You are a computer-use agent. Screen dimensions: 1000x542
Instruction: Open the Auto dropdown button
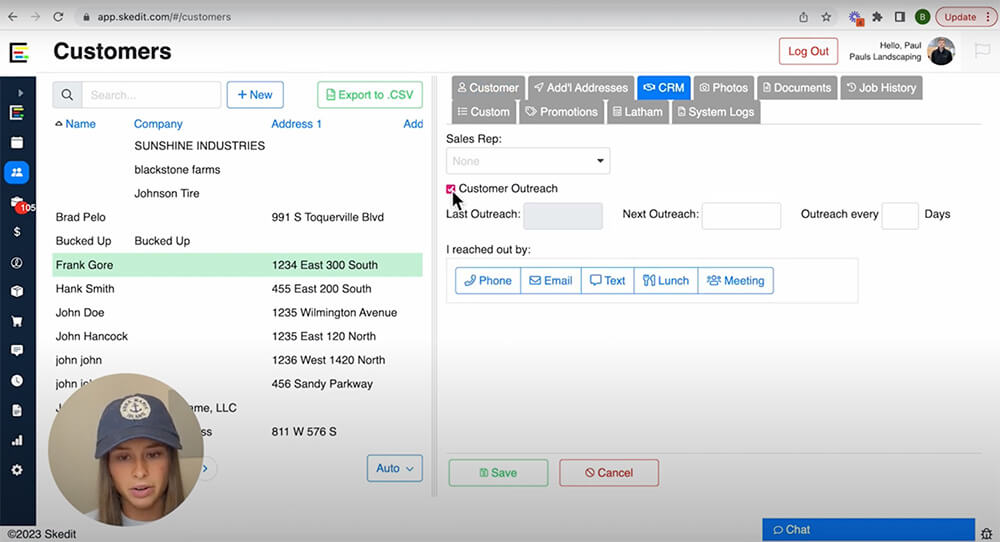click(x=394, y=468)
